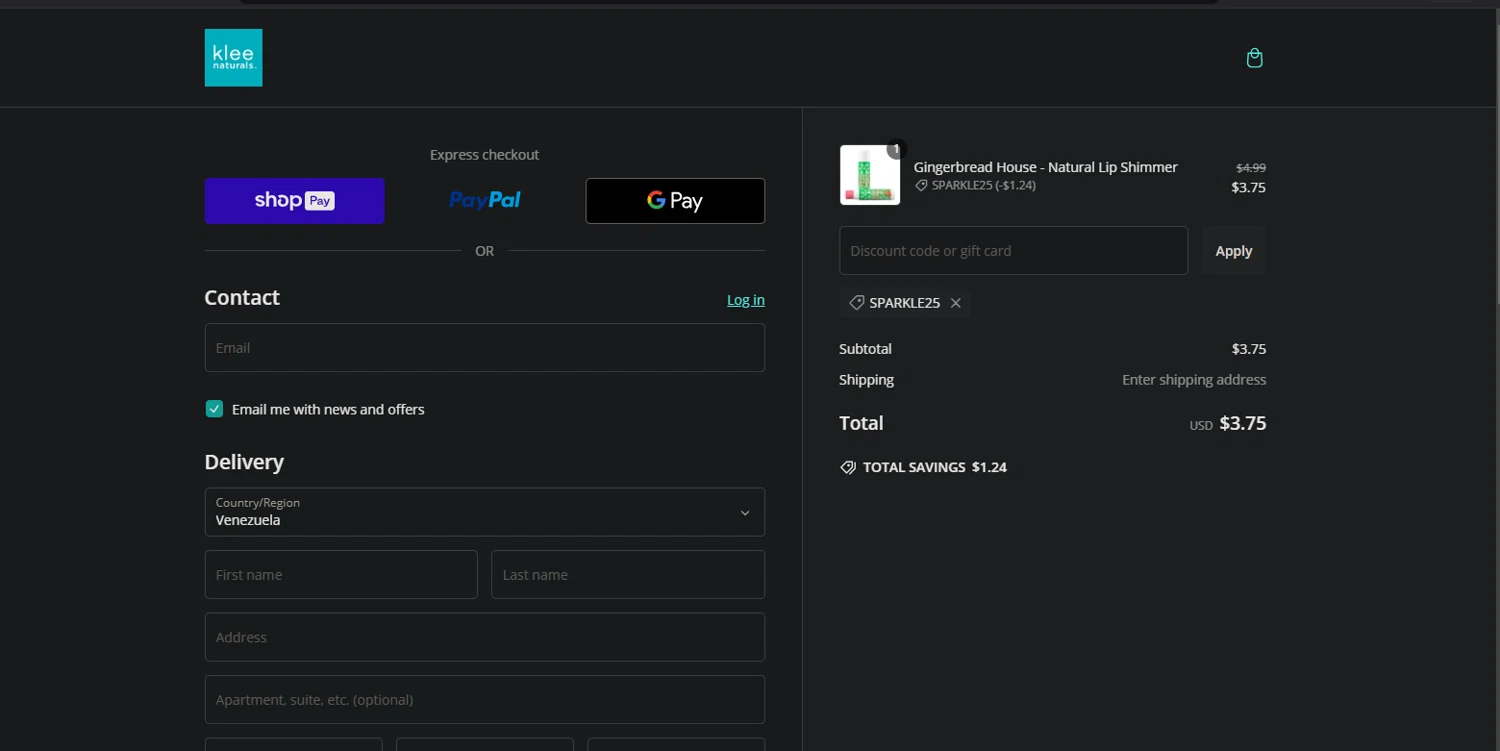The height and width of the screenshot is (751, 1500).
Task: Click the Klee Naturals logo
Action: click(233, 57)
